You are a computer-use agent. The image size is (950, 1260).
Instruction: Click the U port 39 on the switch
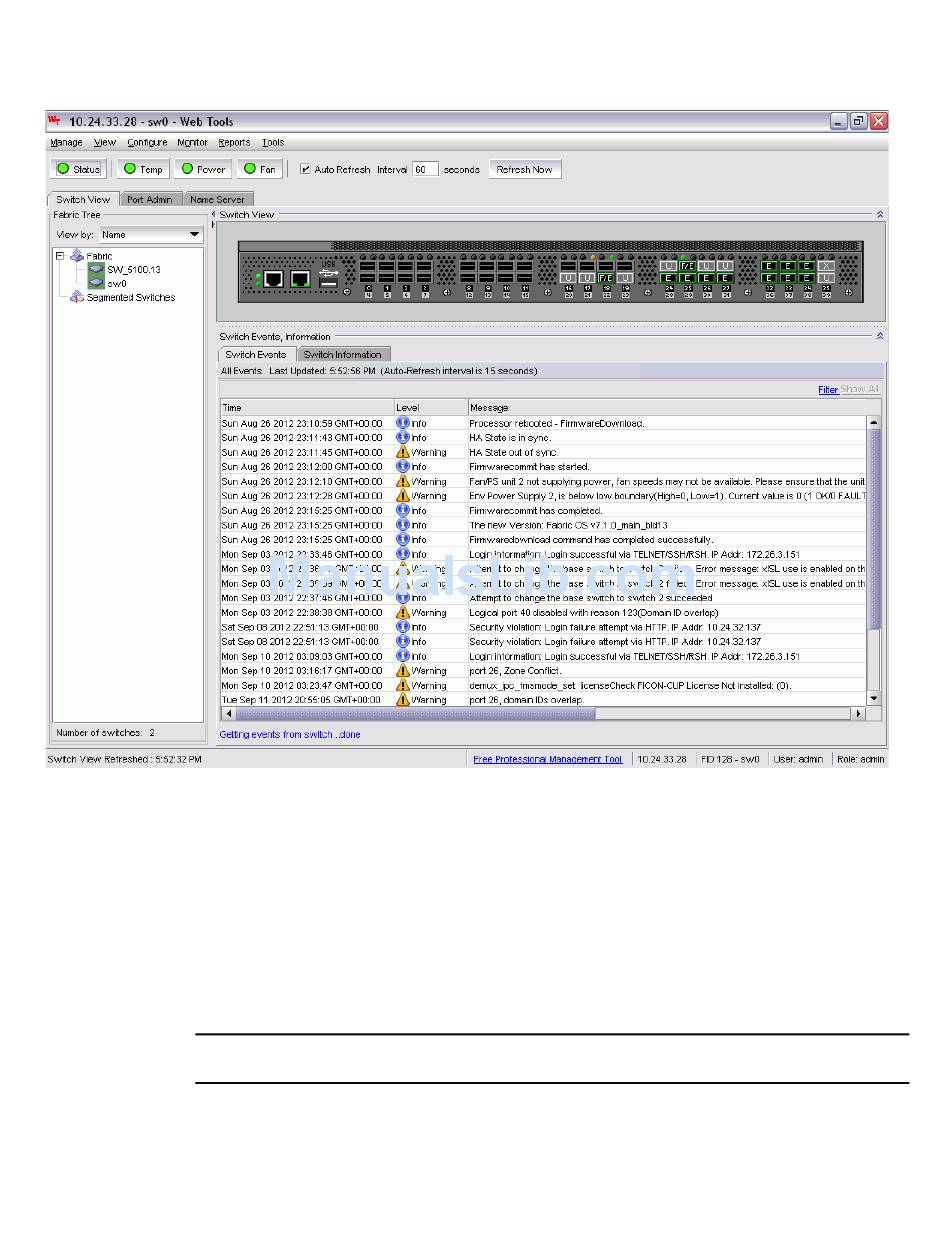click(826, 278)
